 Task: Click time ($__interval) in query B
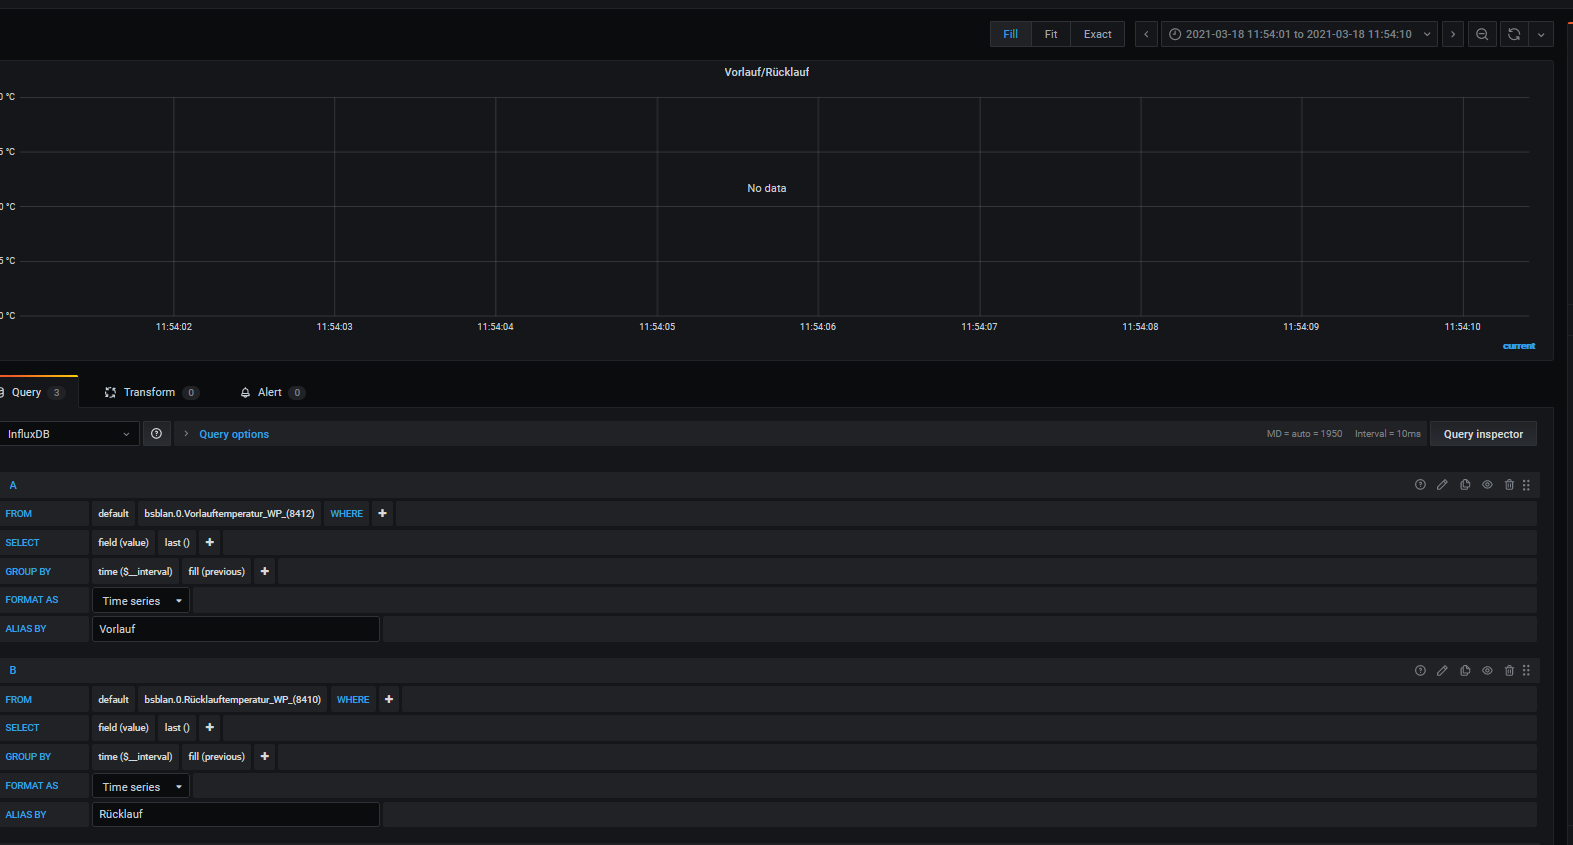click(135, 757)
